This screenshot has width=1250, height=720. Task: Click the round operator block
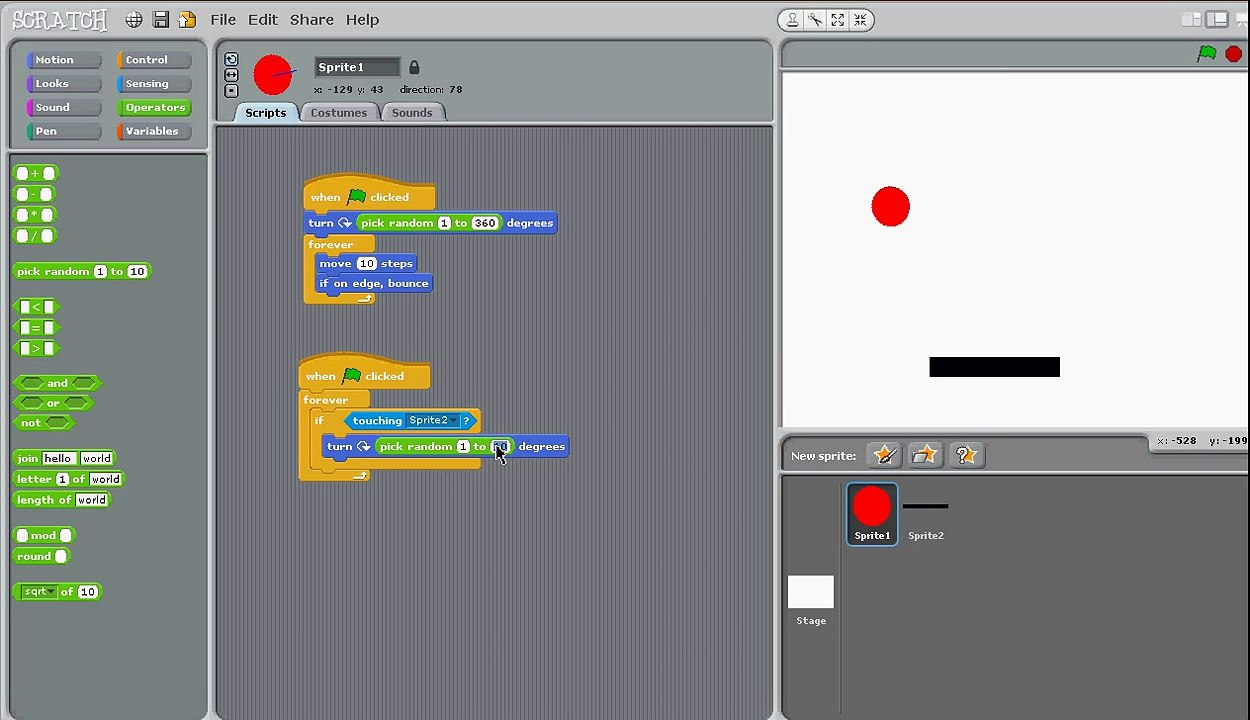click(x=42, y=557)
